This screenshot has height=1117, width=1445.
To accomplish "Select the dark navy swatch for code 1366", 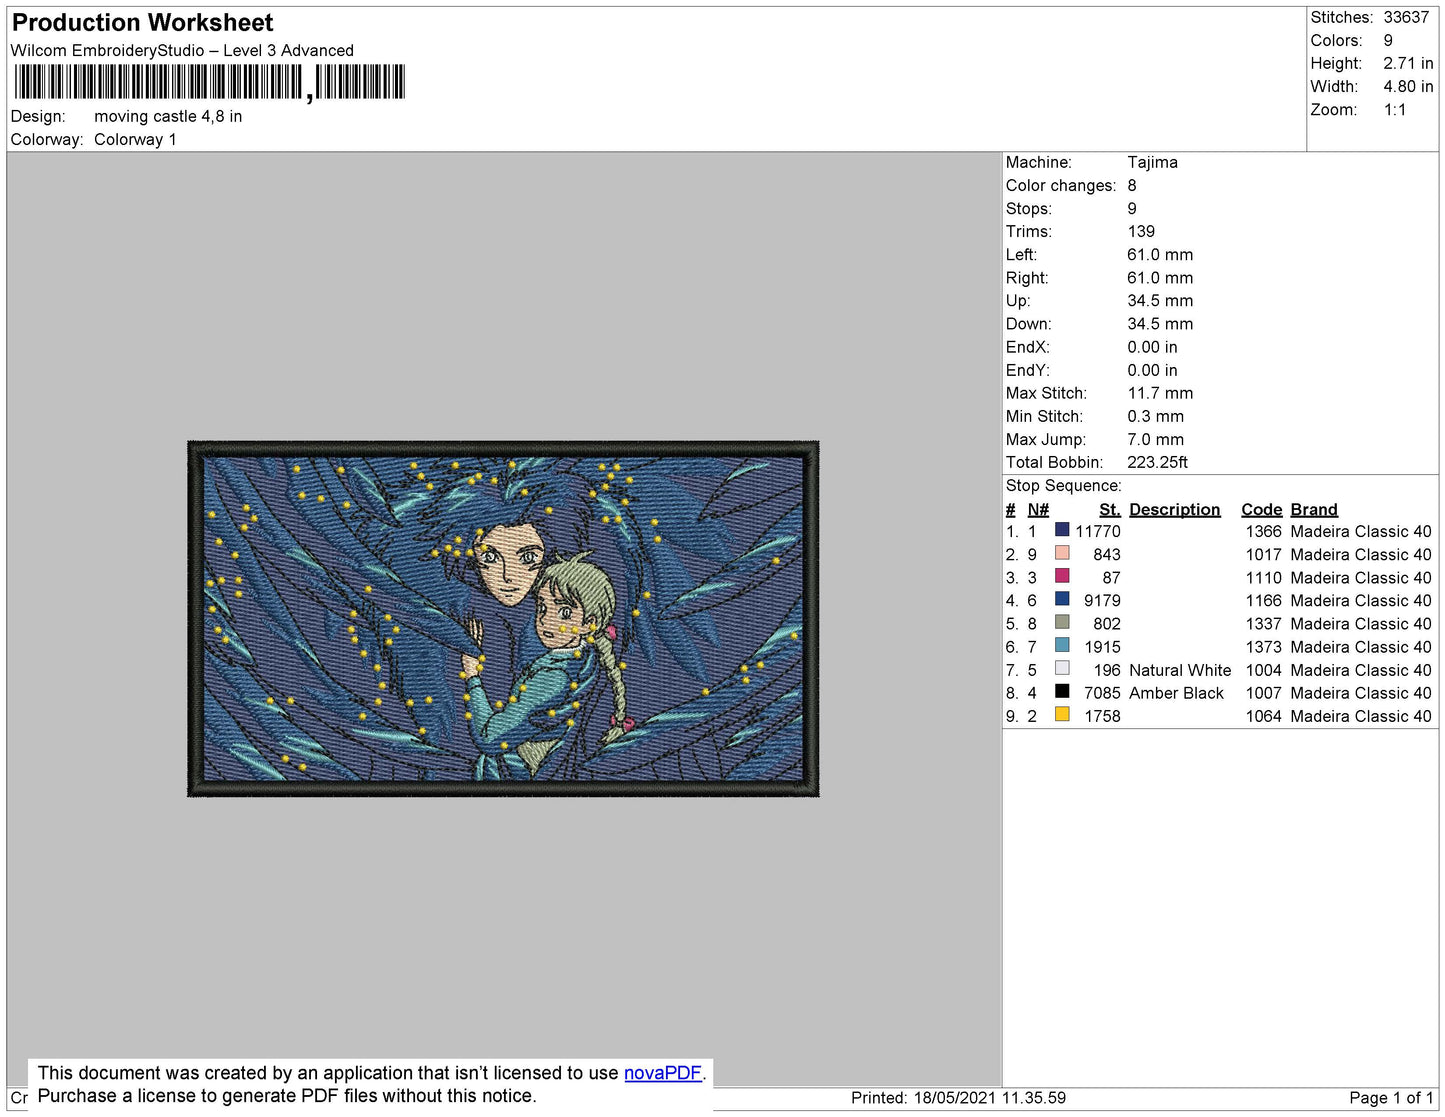I will click(x=1062, y=530).
